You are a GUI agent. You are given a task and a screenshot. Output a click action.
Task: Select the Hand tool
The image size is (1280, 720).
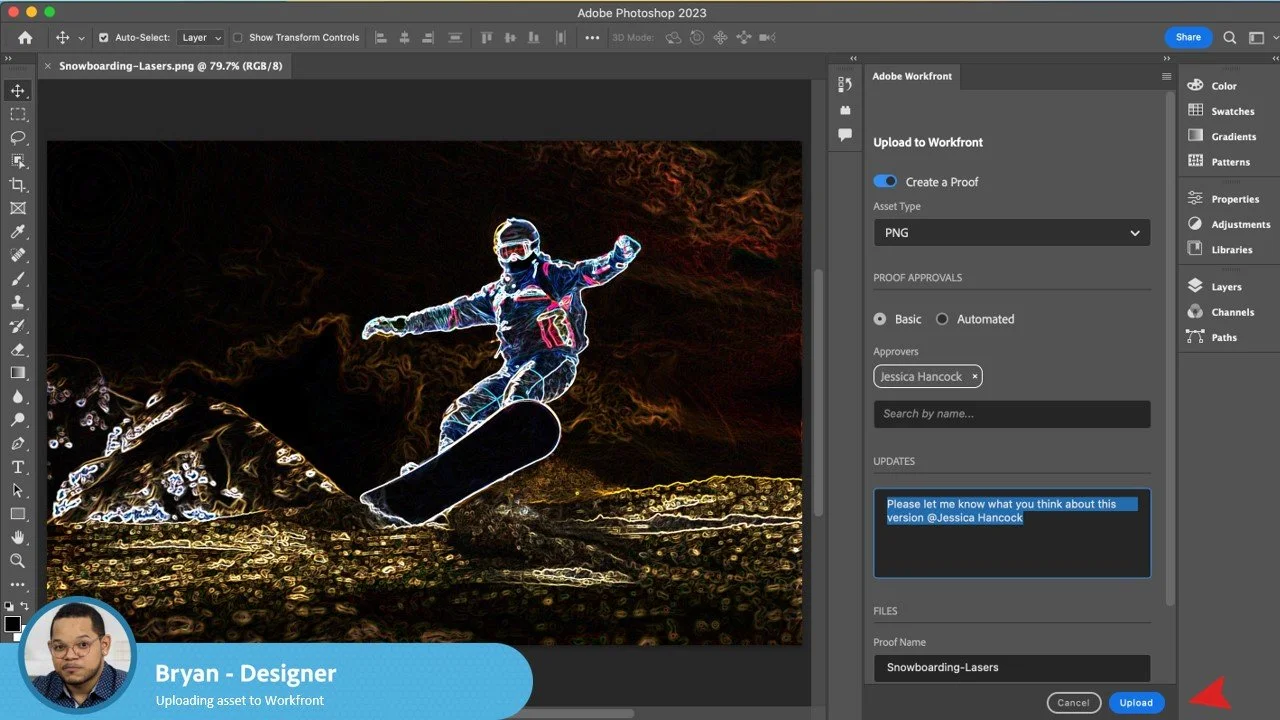[x=18, y=538]
